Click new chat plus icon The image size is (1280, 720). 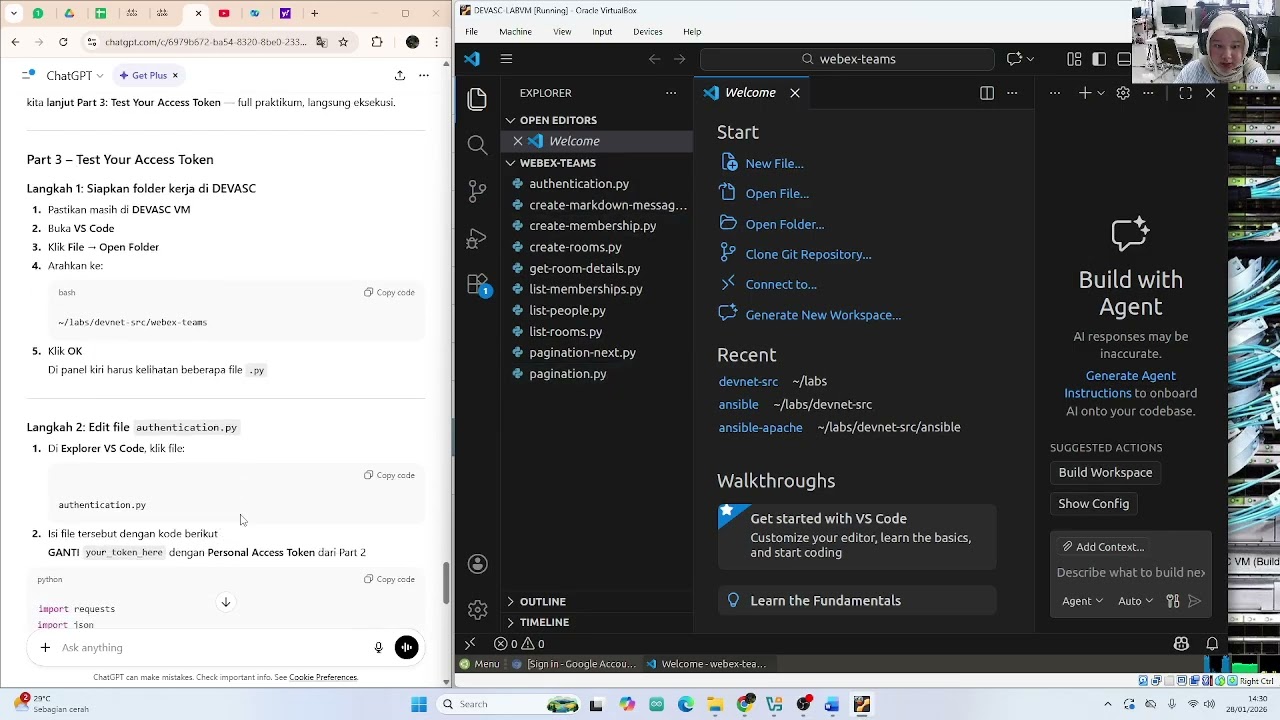click(x=1084, y=93)
